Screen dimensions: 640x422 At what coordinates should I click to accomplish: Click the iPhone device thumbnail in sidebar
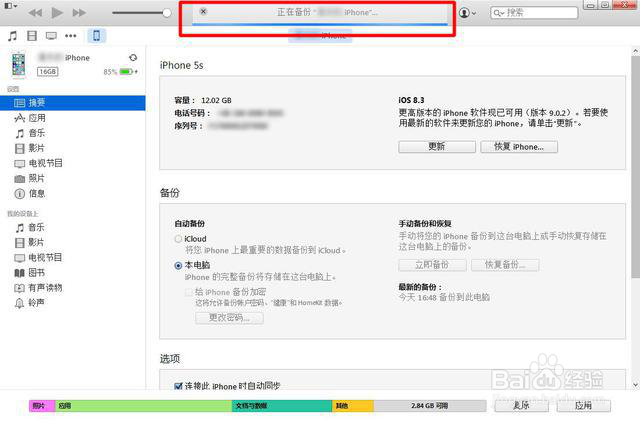point(18,64)
